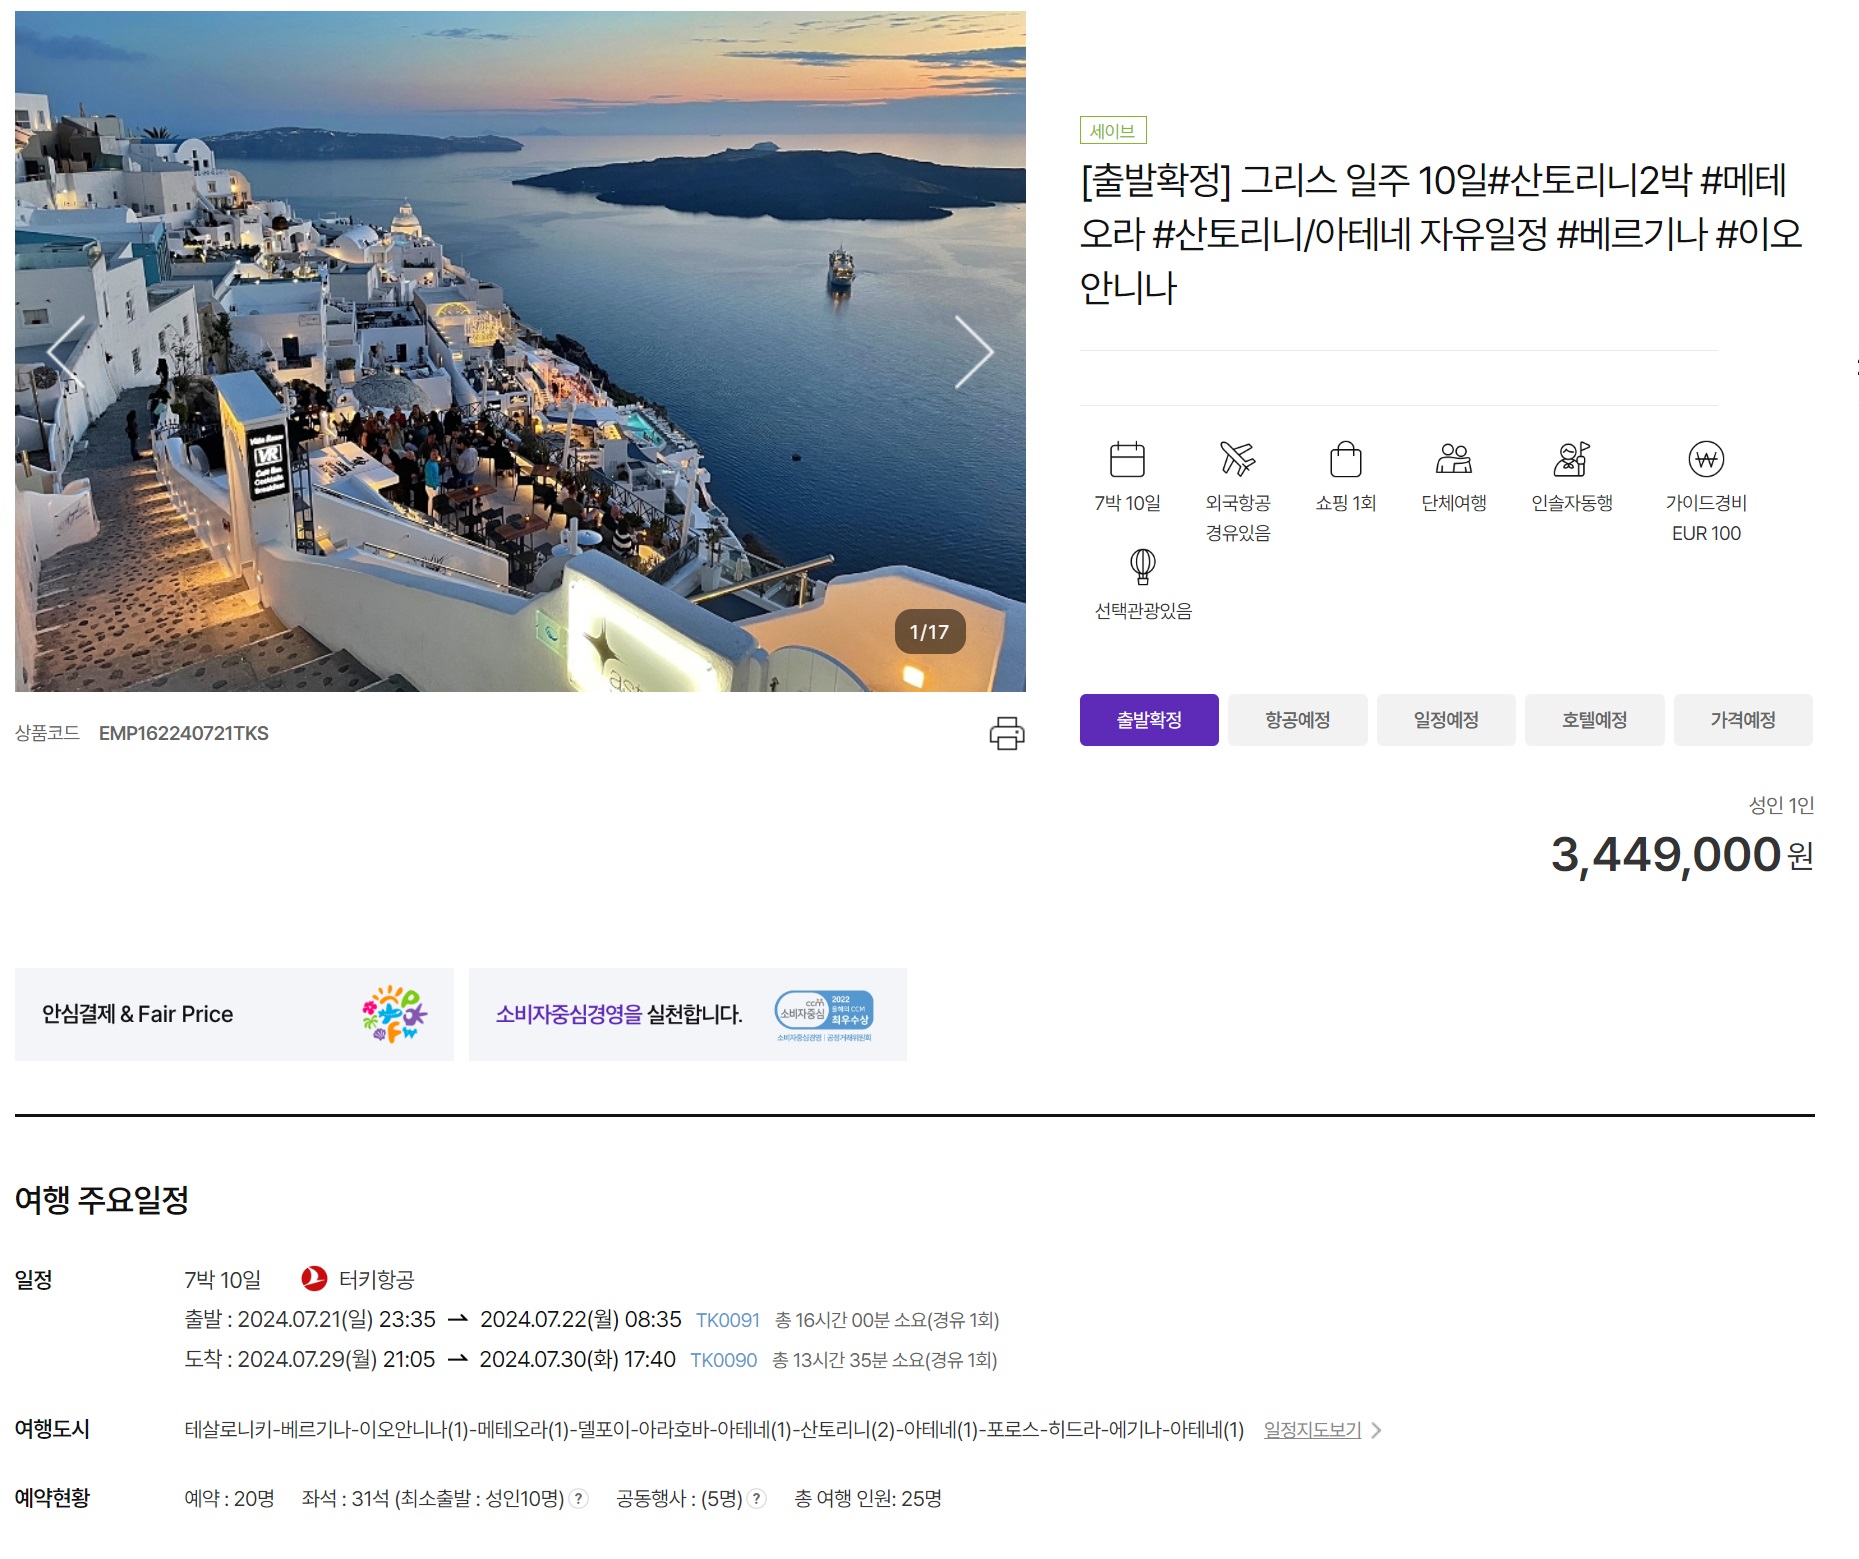Click the airplane icon for 외국항공

pos(1237,459)
